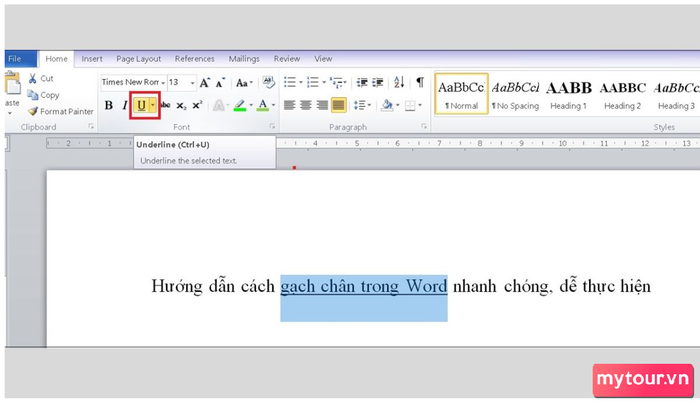Toggle underline with the U button

tap(141, 105)
